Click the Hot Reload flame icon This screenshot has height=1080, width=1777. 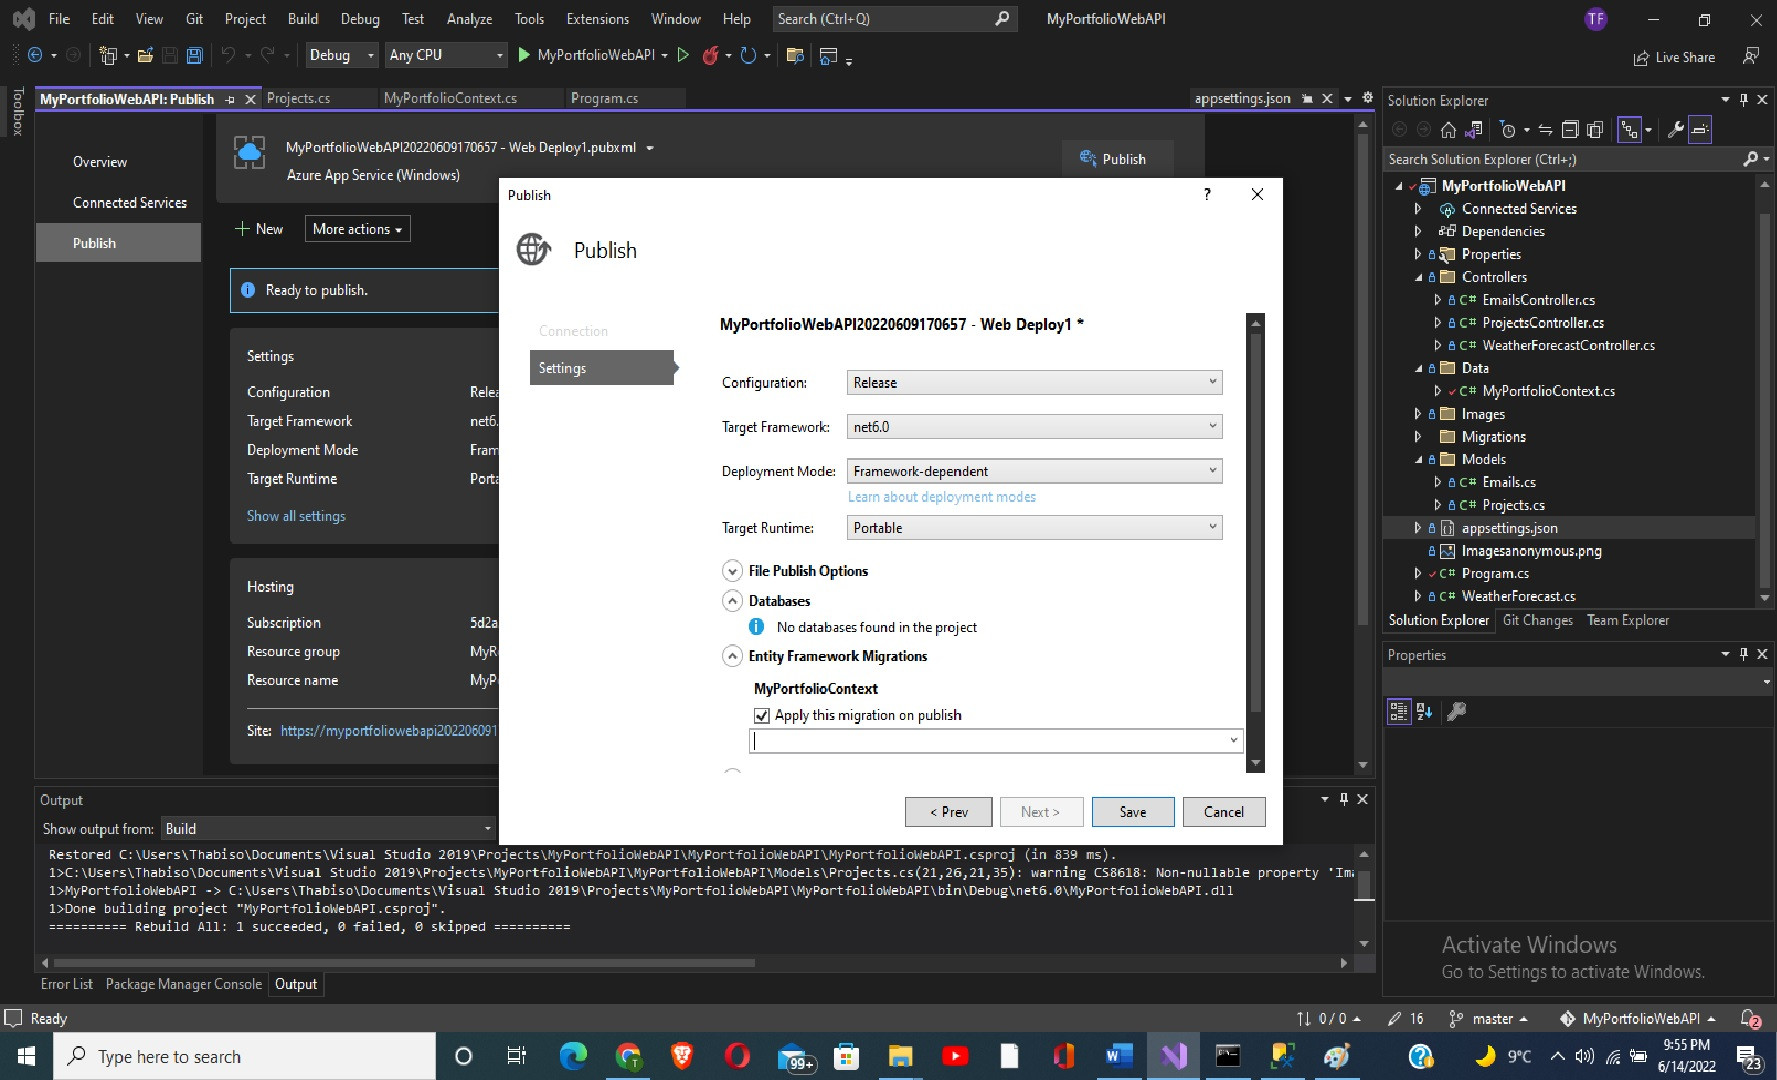(710, 55)
